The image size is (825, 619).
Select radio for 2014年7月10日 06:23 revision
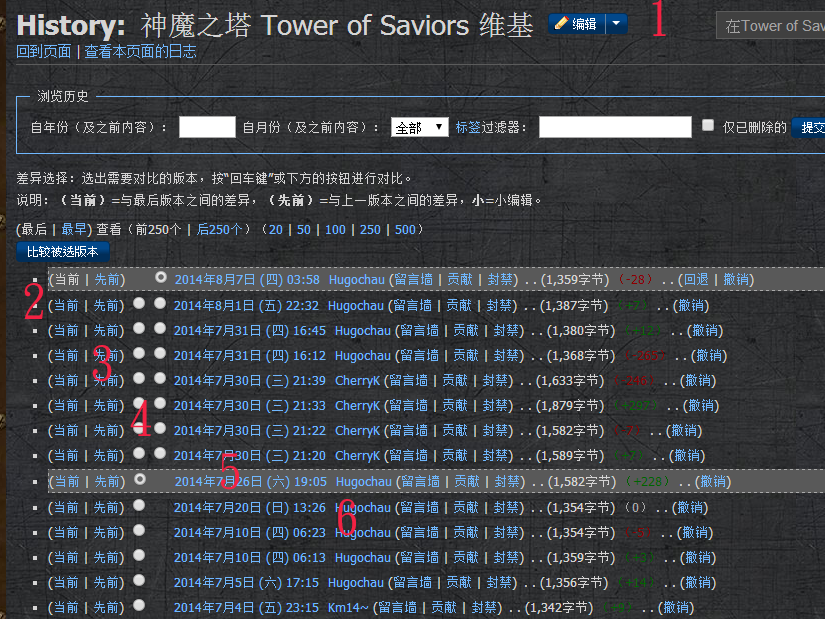click(139, 530)
